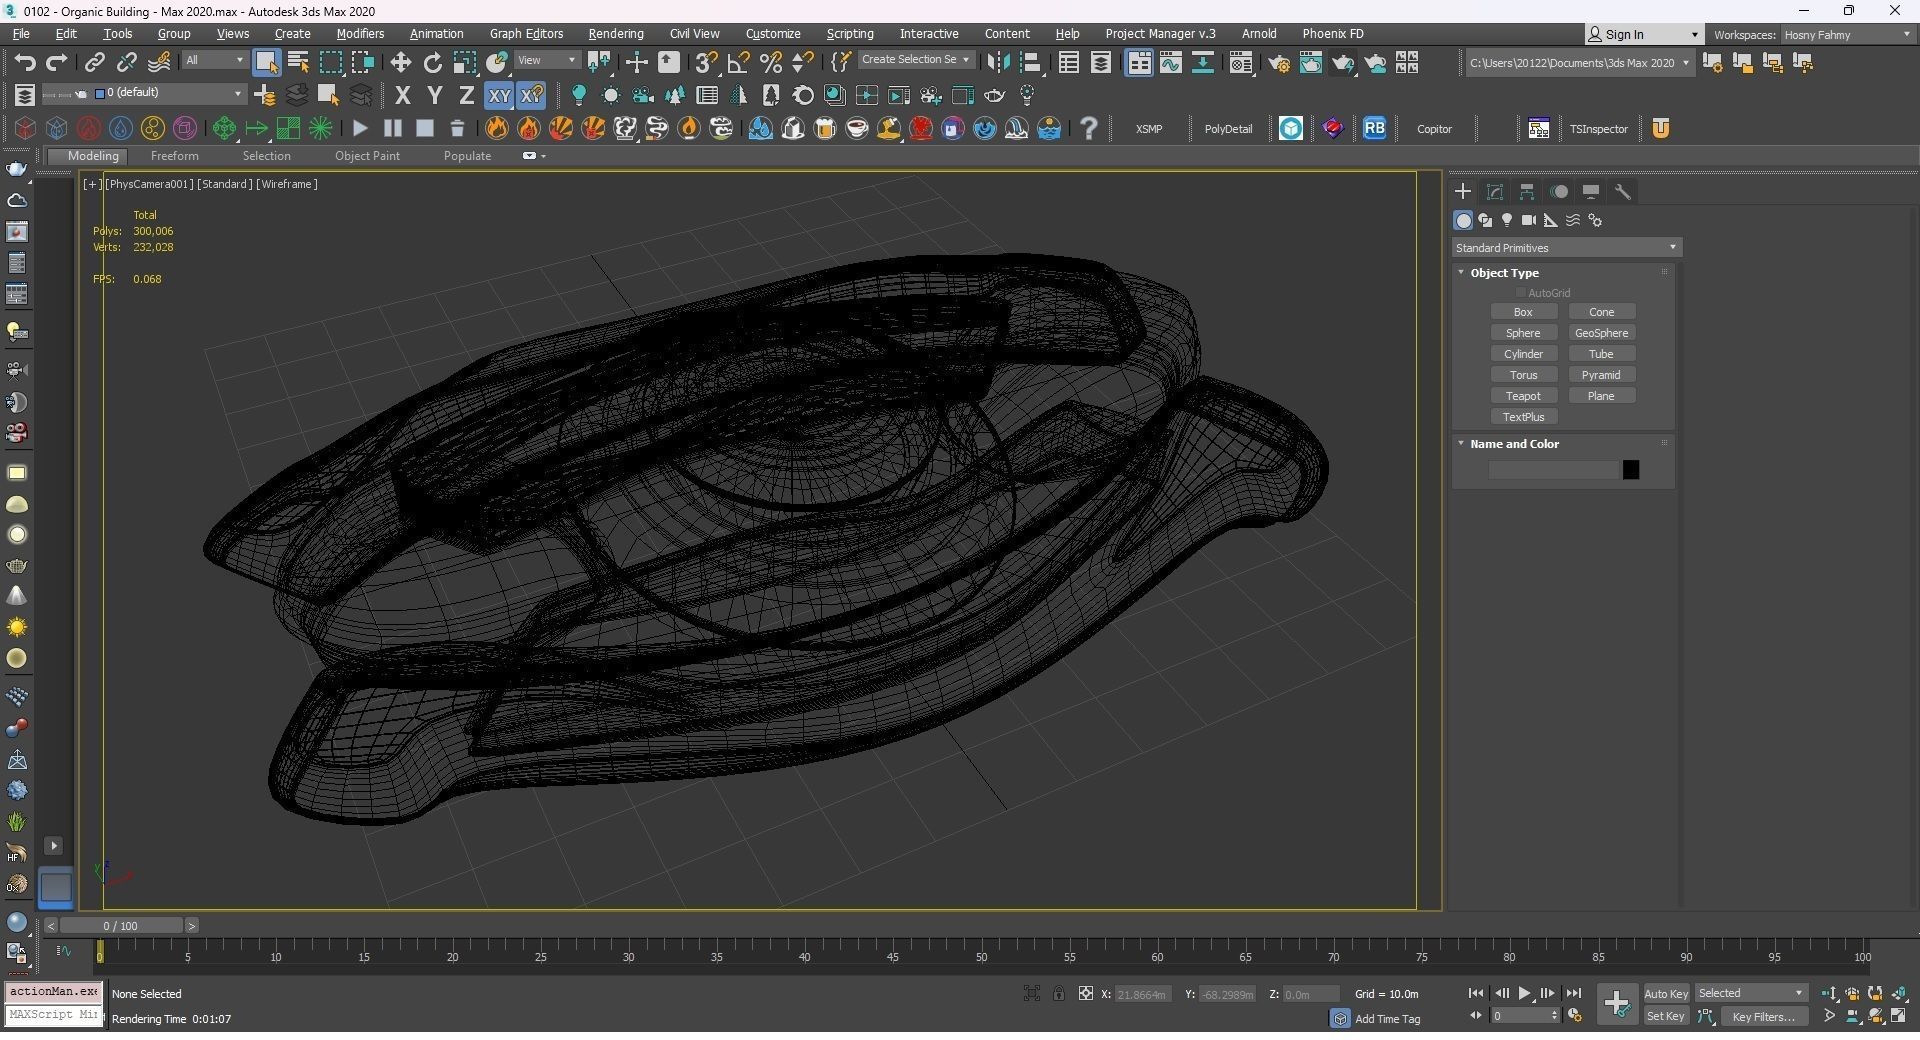Viewport: 1920px width, 1040px height.
Task: Click the Undo arrow icon
Action: tap(25, 63)
